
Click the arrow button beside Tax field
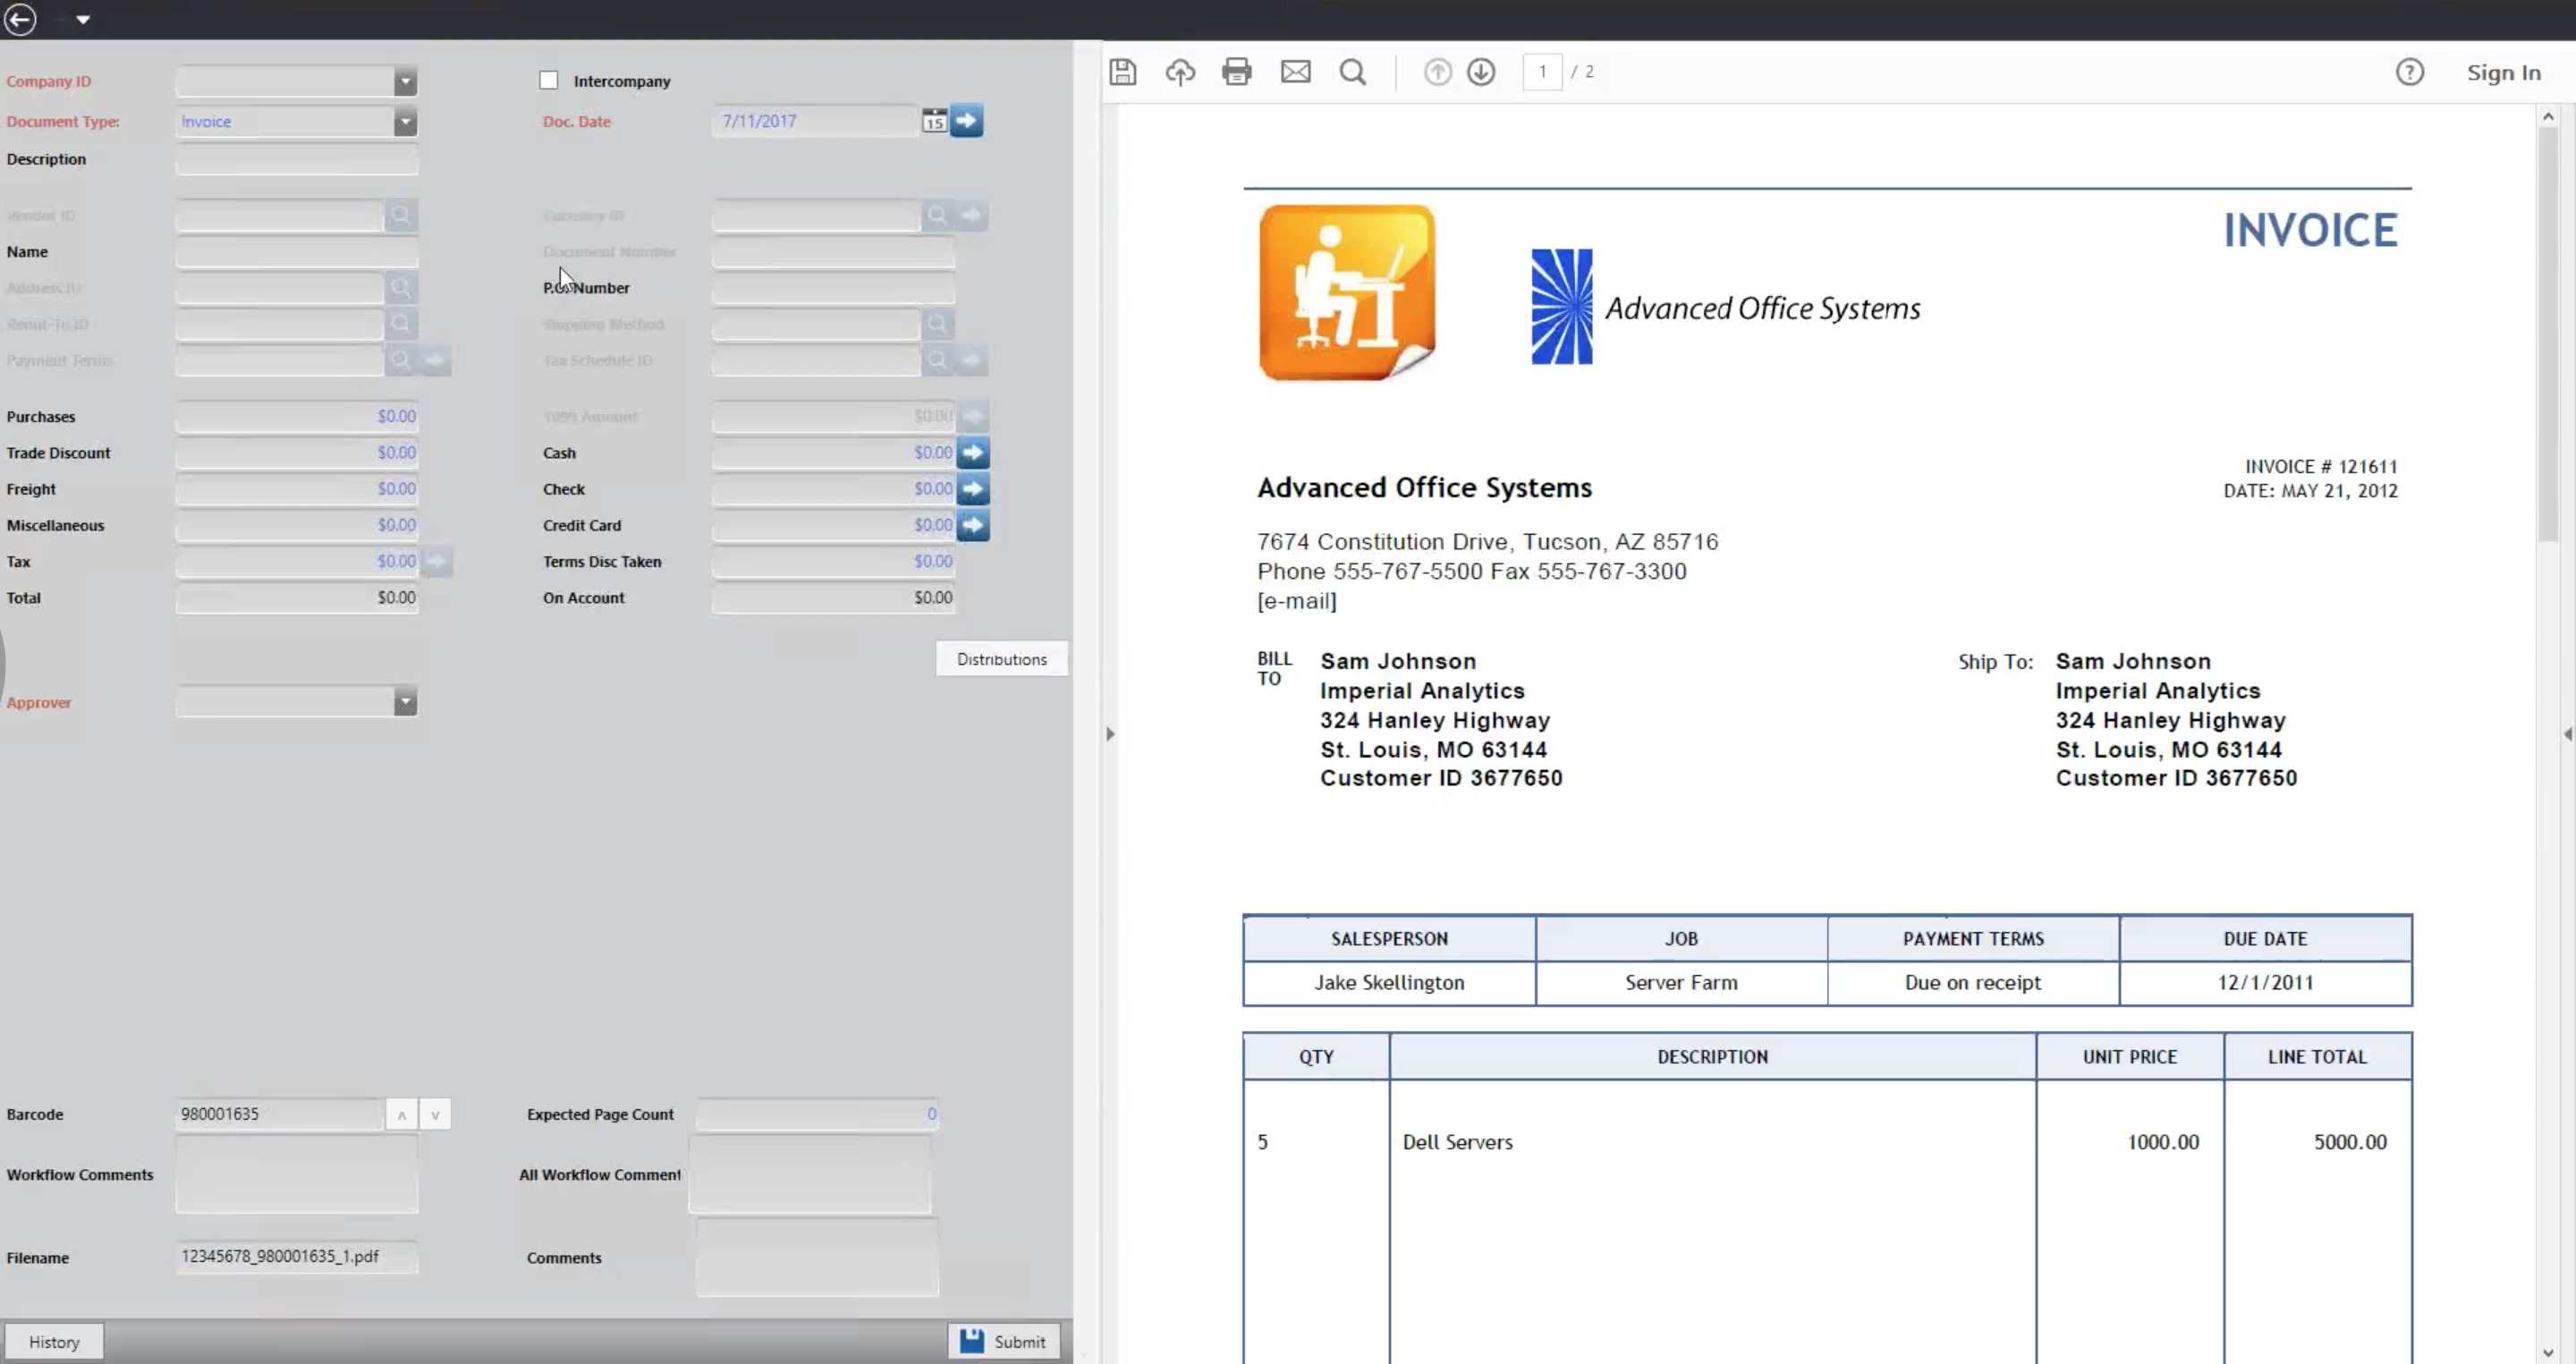pos(436,562)
